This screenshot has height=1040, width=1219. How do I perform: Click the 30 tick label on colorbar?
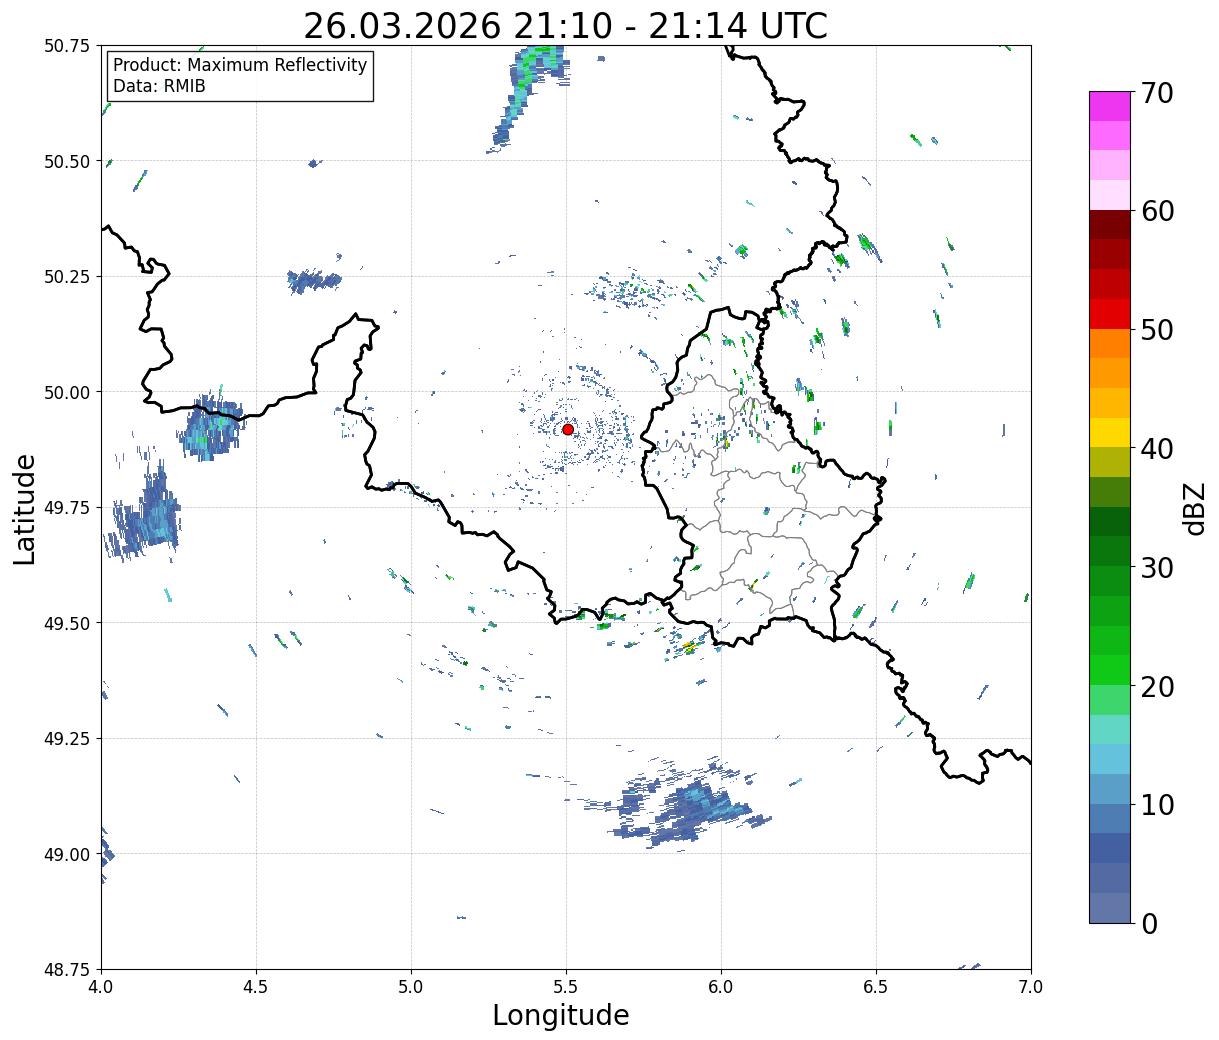pos(1157,567)
